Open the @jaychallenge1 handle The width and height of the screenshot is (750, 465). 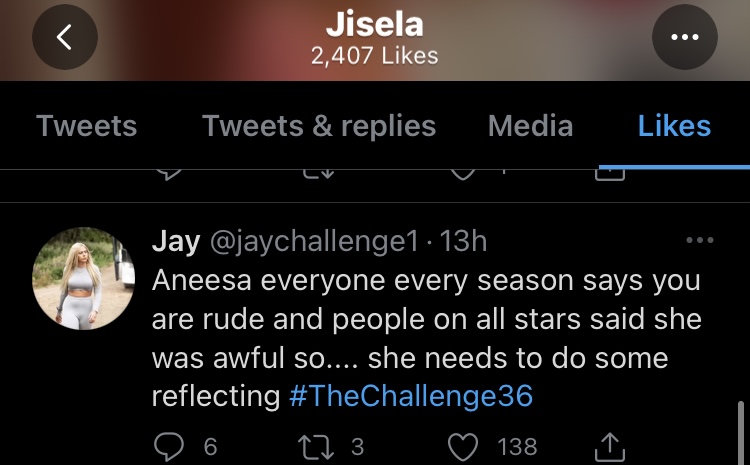click(x=315, y=241)
